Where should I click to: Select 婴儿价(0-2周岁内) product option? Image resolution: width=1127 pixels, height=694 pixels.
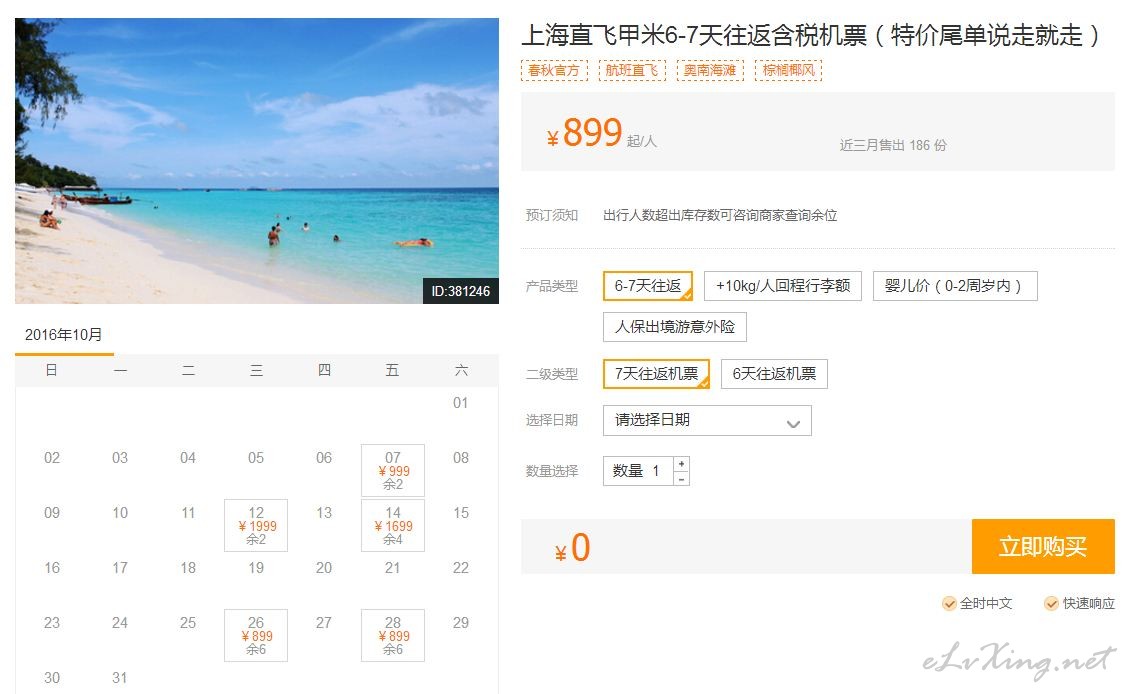[x=954, y=286]
